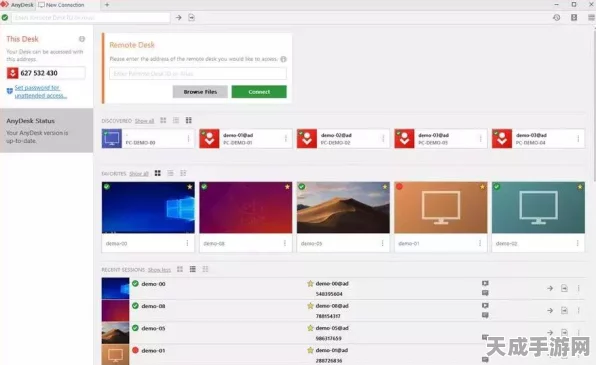
Task: Switch Favorites section to list view
Action: (170, 173)
